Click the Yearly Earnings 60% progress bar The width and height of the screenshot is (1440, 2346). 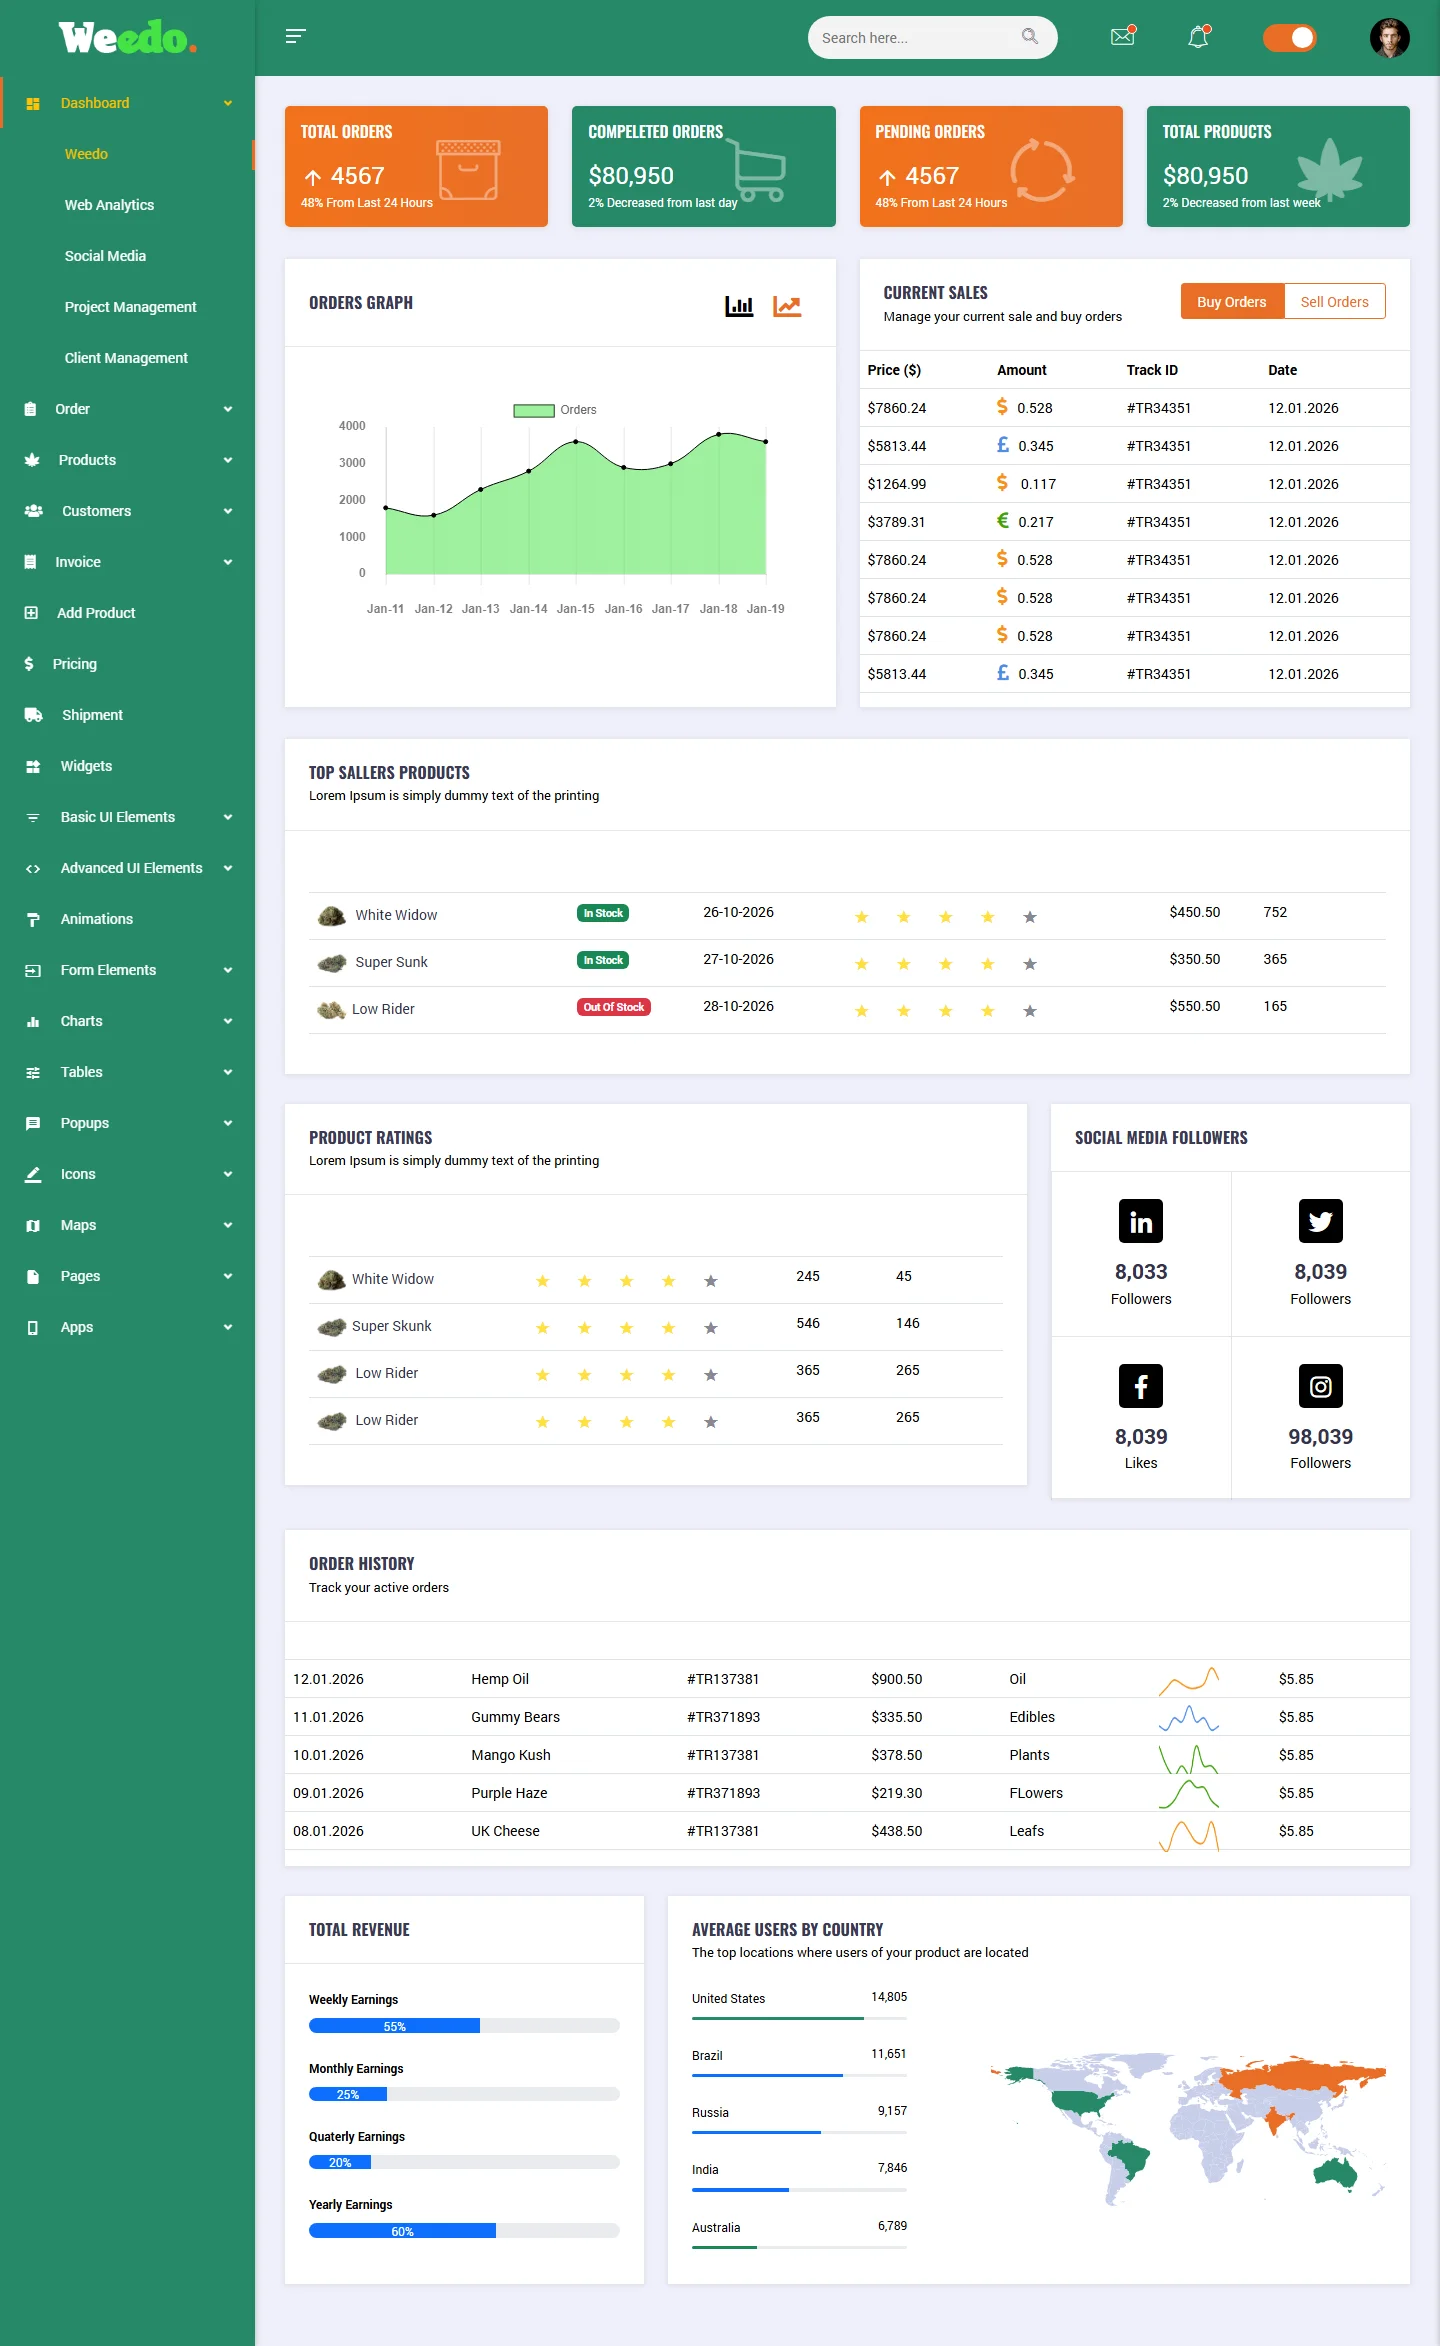[464, 2231]
